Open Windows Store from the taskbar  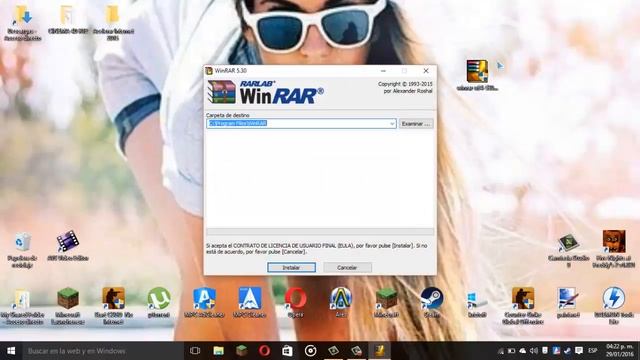tap(287, 351)
